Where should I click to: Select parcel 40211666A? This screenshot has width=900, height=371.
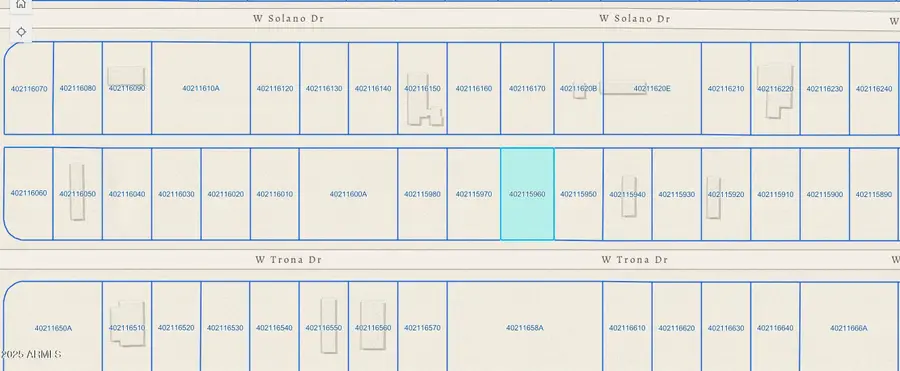tap(849, 328)
